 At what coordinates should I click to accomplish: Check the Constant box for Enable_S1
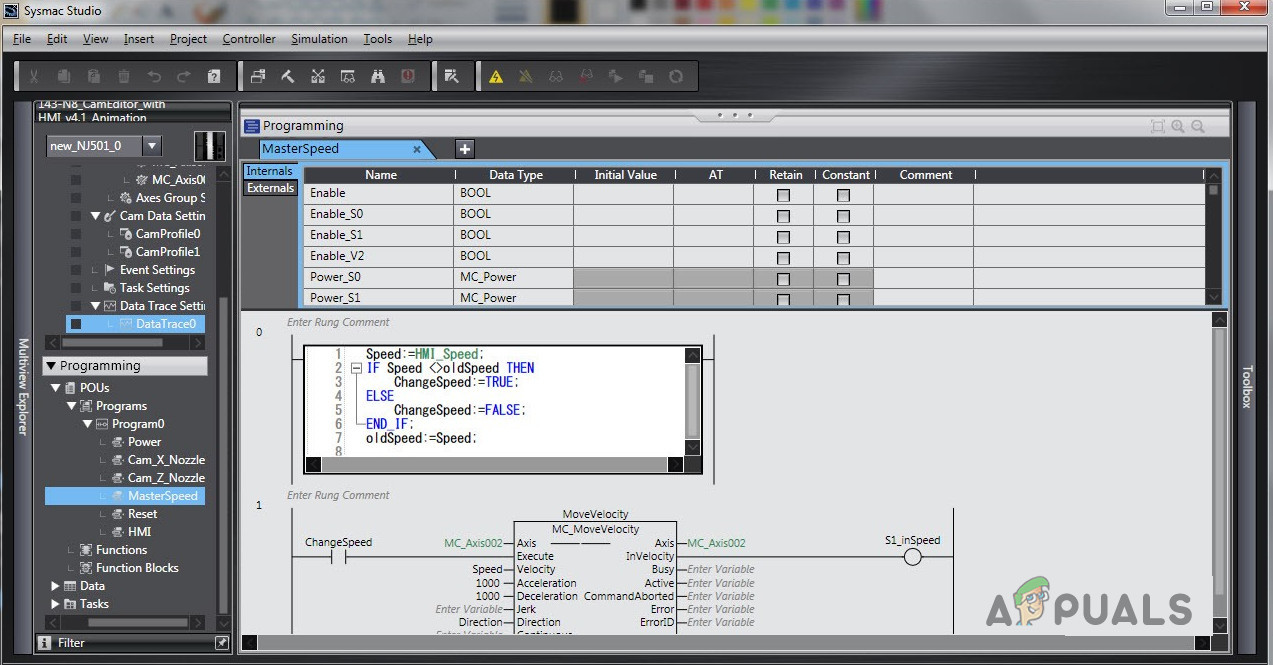(843, 237)
